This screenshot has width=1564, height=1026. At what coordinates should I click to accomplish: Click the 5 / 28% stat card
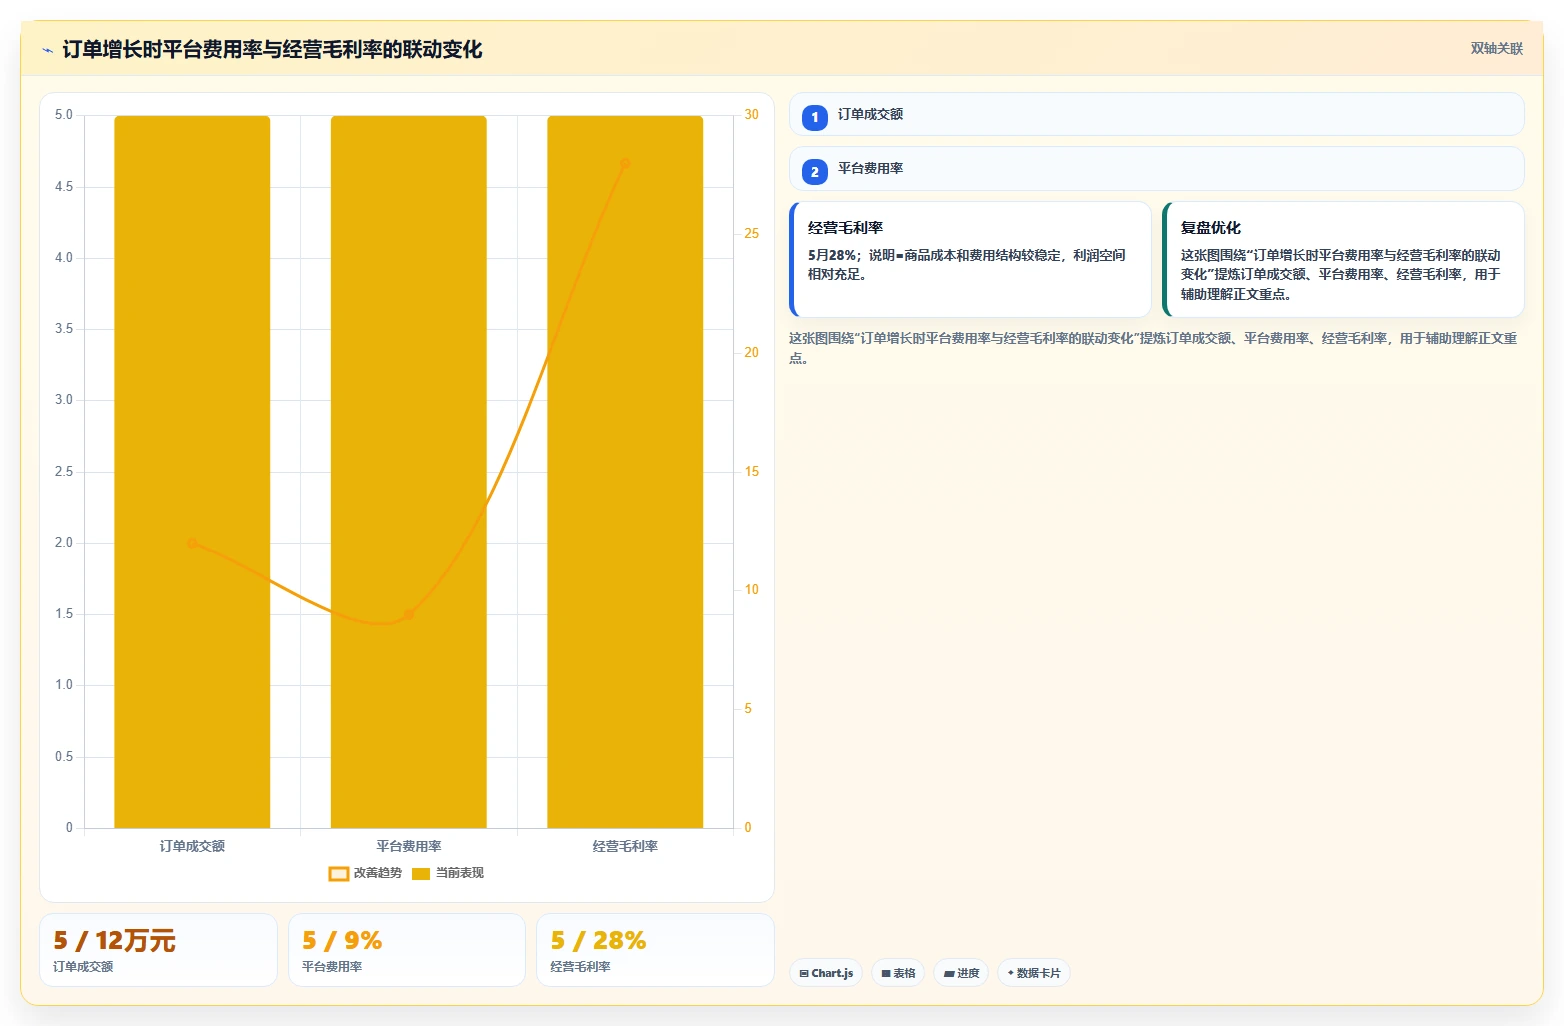coord(655,950)
